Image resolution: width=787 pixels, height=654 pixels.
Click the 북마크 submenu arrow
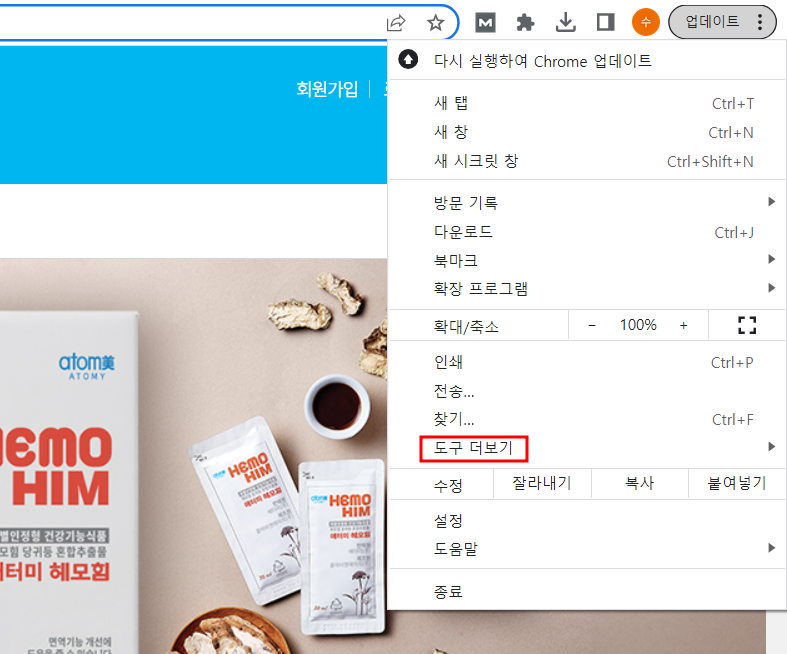click(771, 259)
